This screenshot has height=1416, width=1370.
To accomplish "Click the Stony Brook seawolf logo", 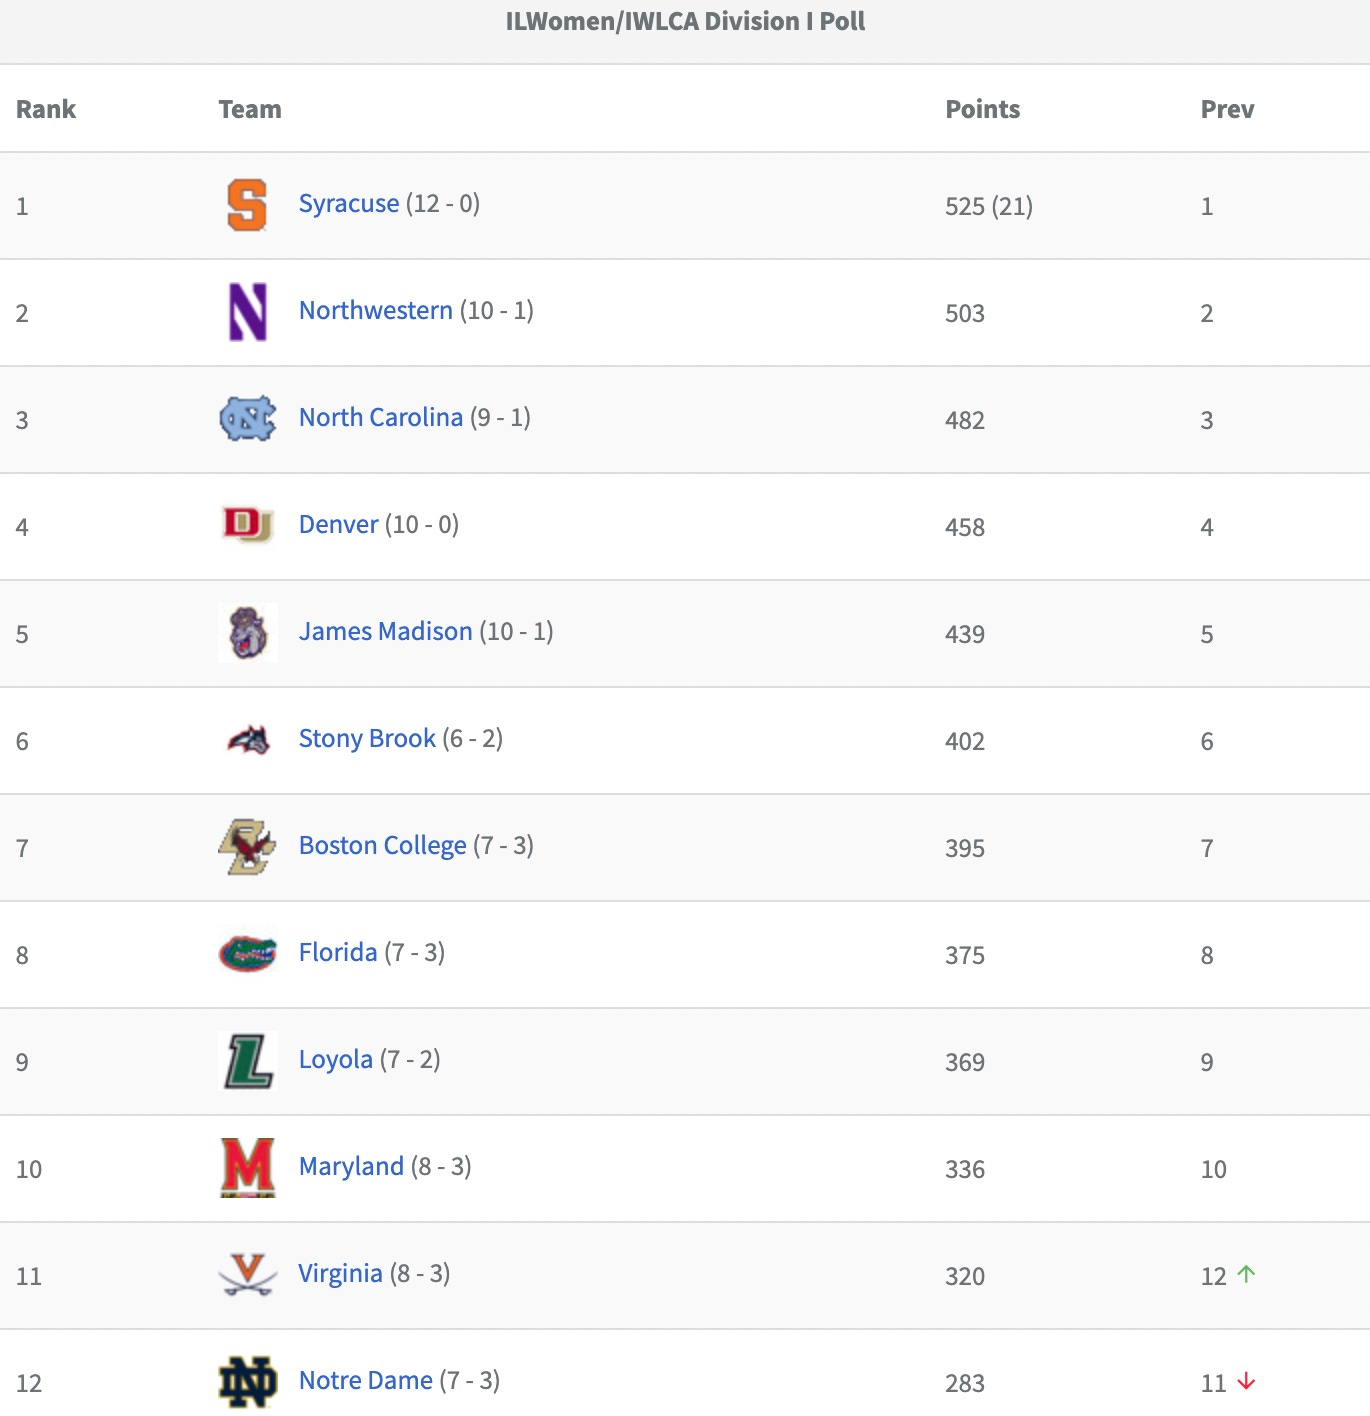I will point(249,740).
